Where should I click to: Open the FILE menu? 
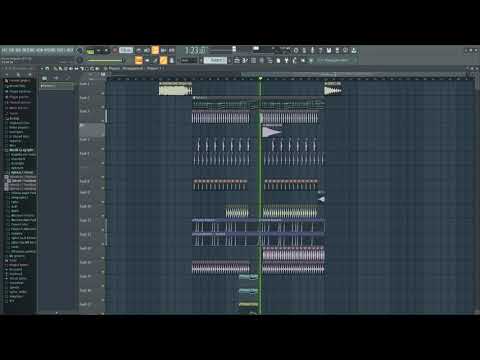click(x=4, y=50)
